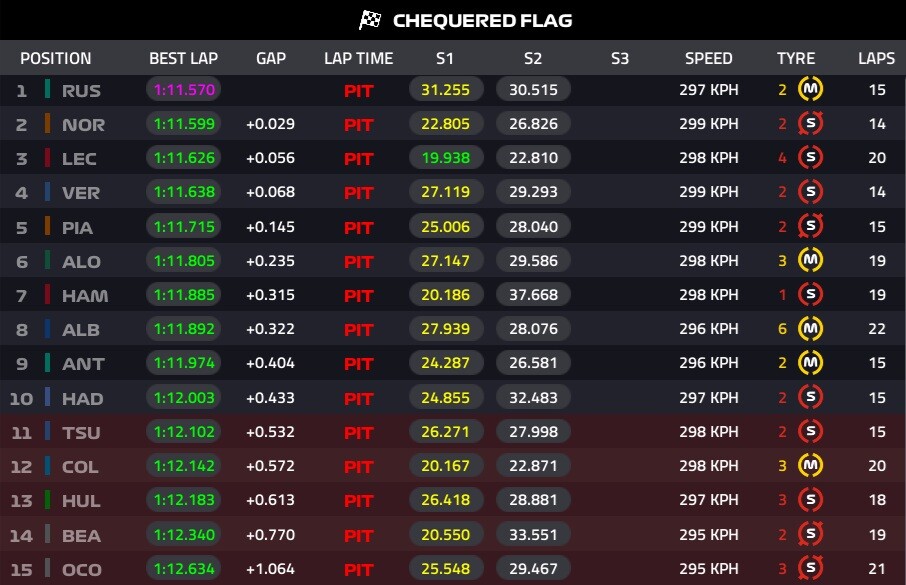This screenshot has width=906, height=585.
Task: Click Russell's purple best lap 1:11.570
Action: pyautogui.click(x=183, y=90)
